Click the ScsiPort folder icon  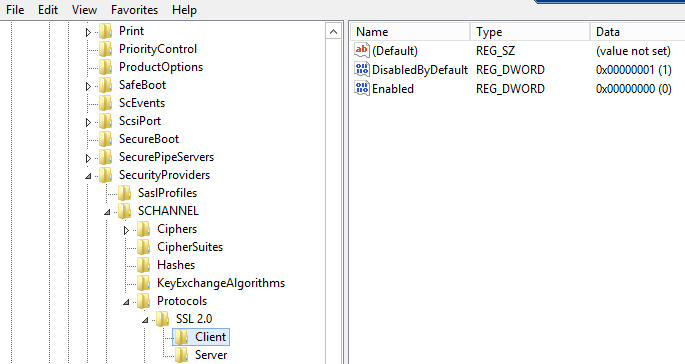[105, 121]
